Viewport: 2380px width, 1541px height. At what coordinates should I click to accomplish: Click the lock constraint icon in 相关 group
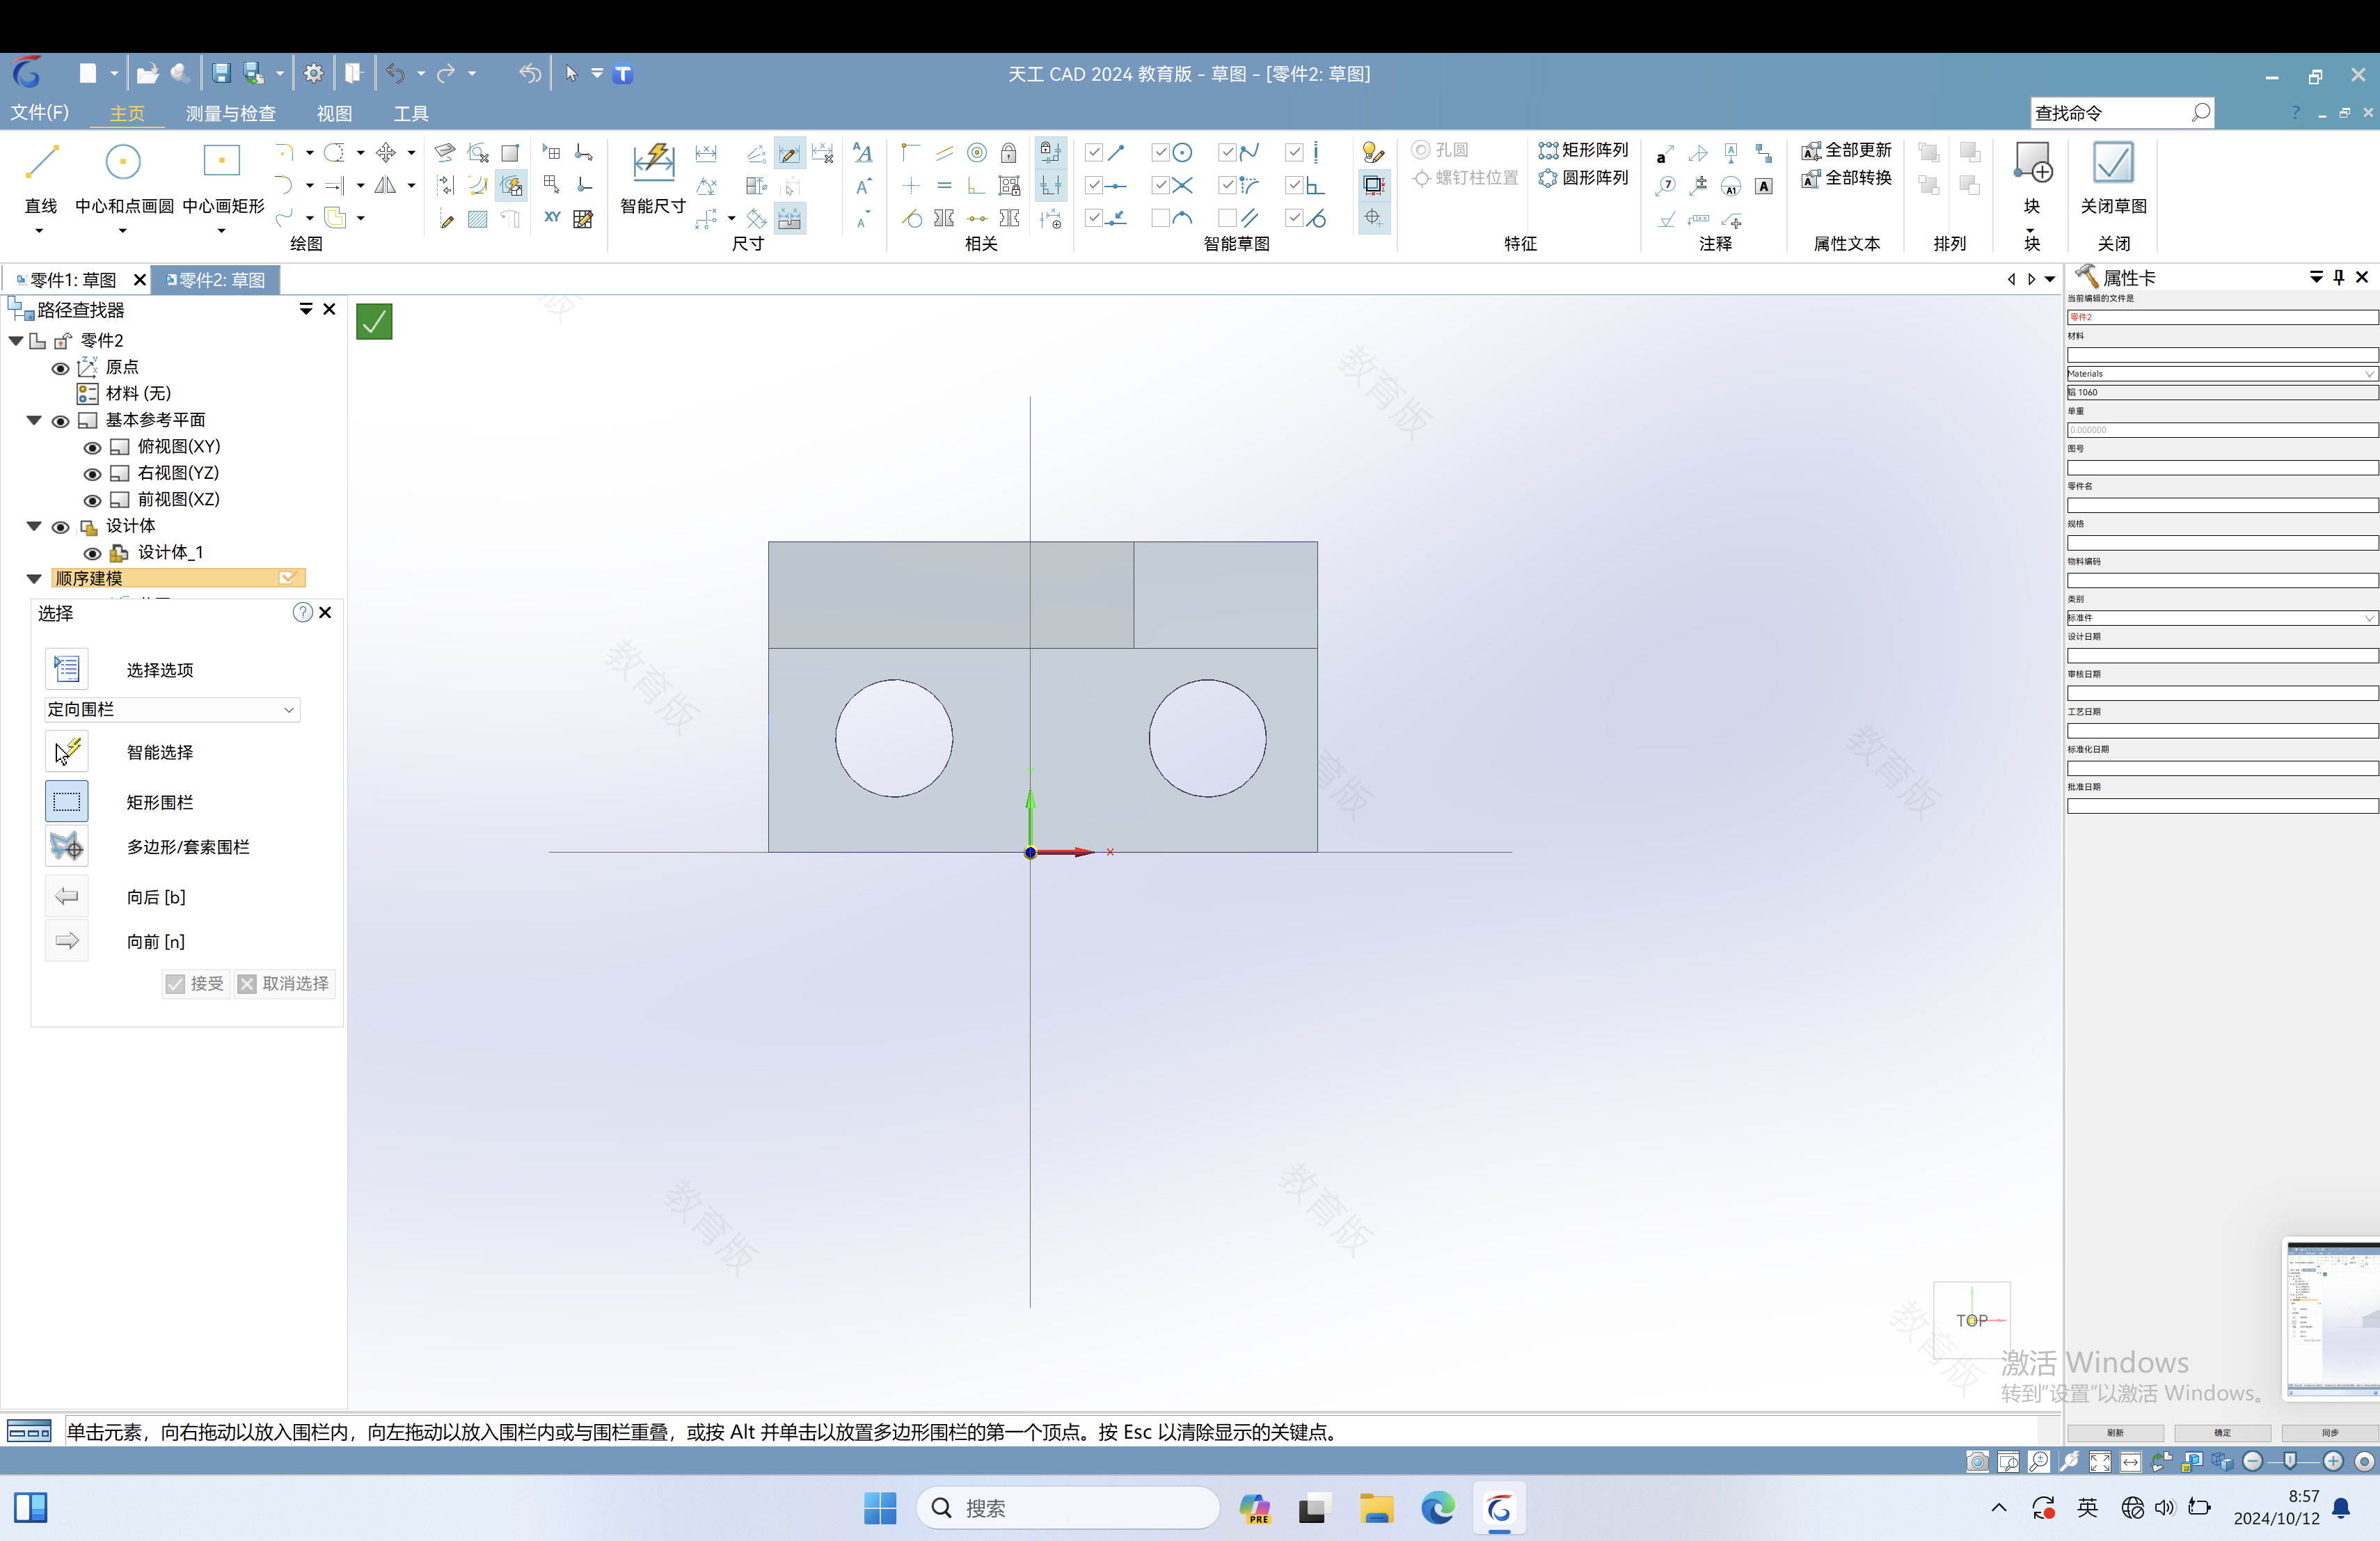(1009, 152)
